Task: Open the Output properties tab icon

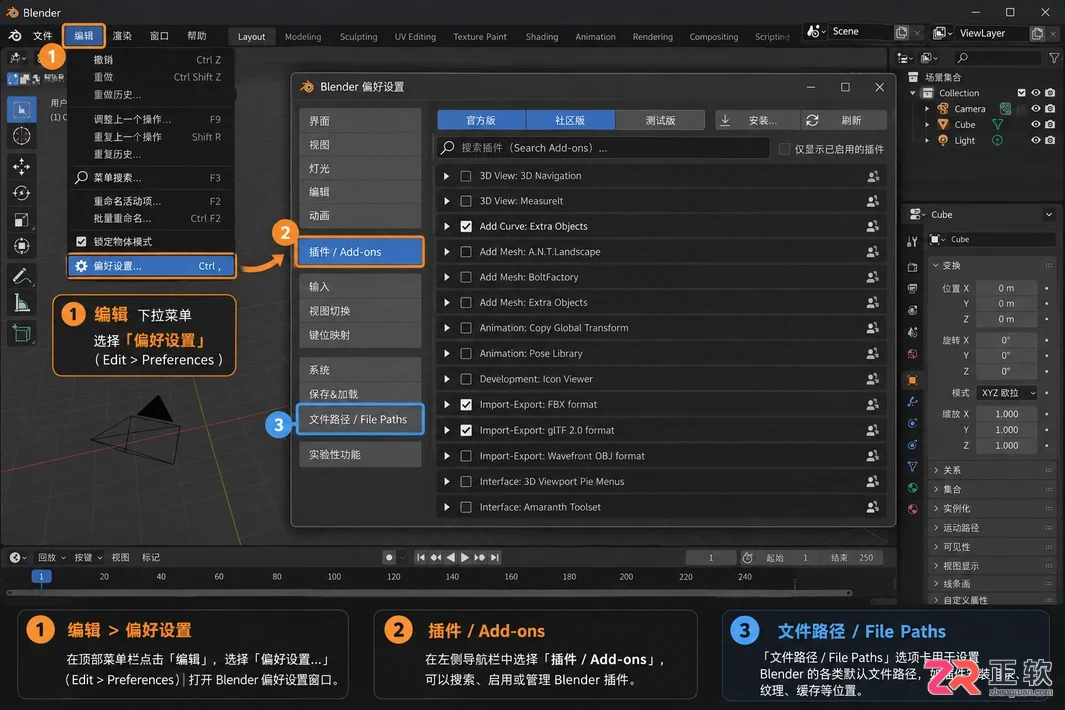Action: (912, 289)
